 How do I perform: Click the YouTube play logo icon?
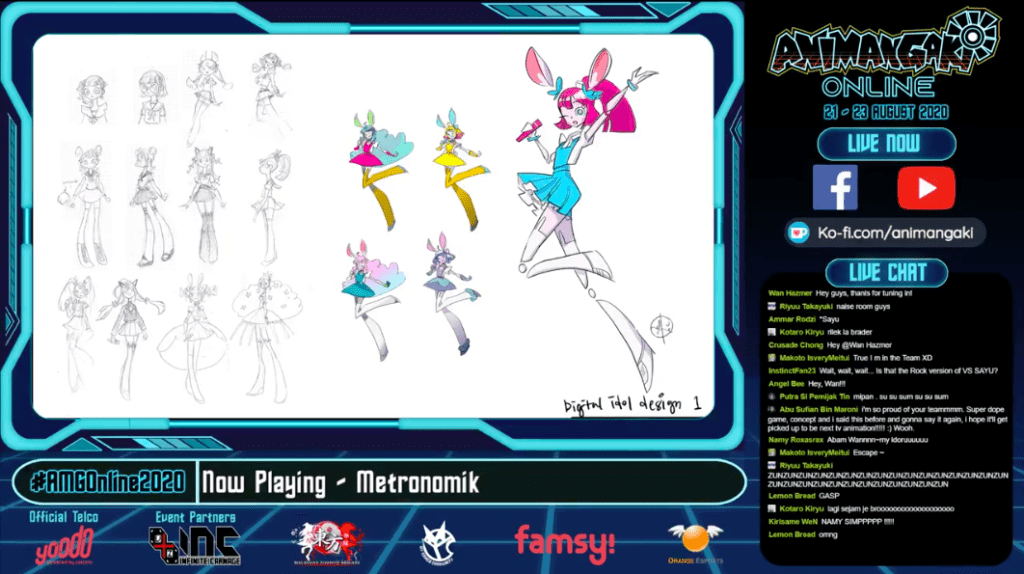click(x=926, y=188)
